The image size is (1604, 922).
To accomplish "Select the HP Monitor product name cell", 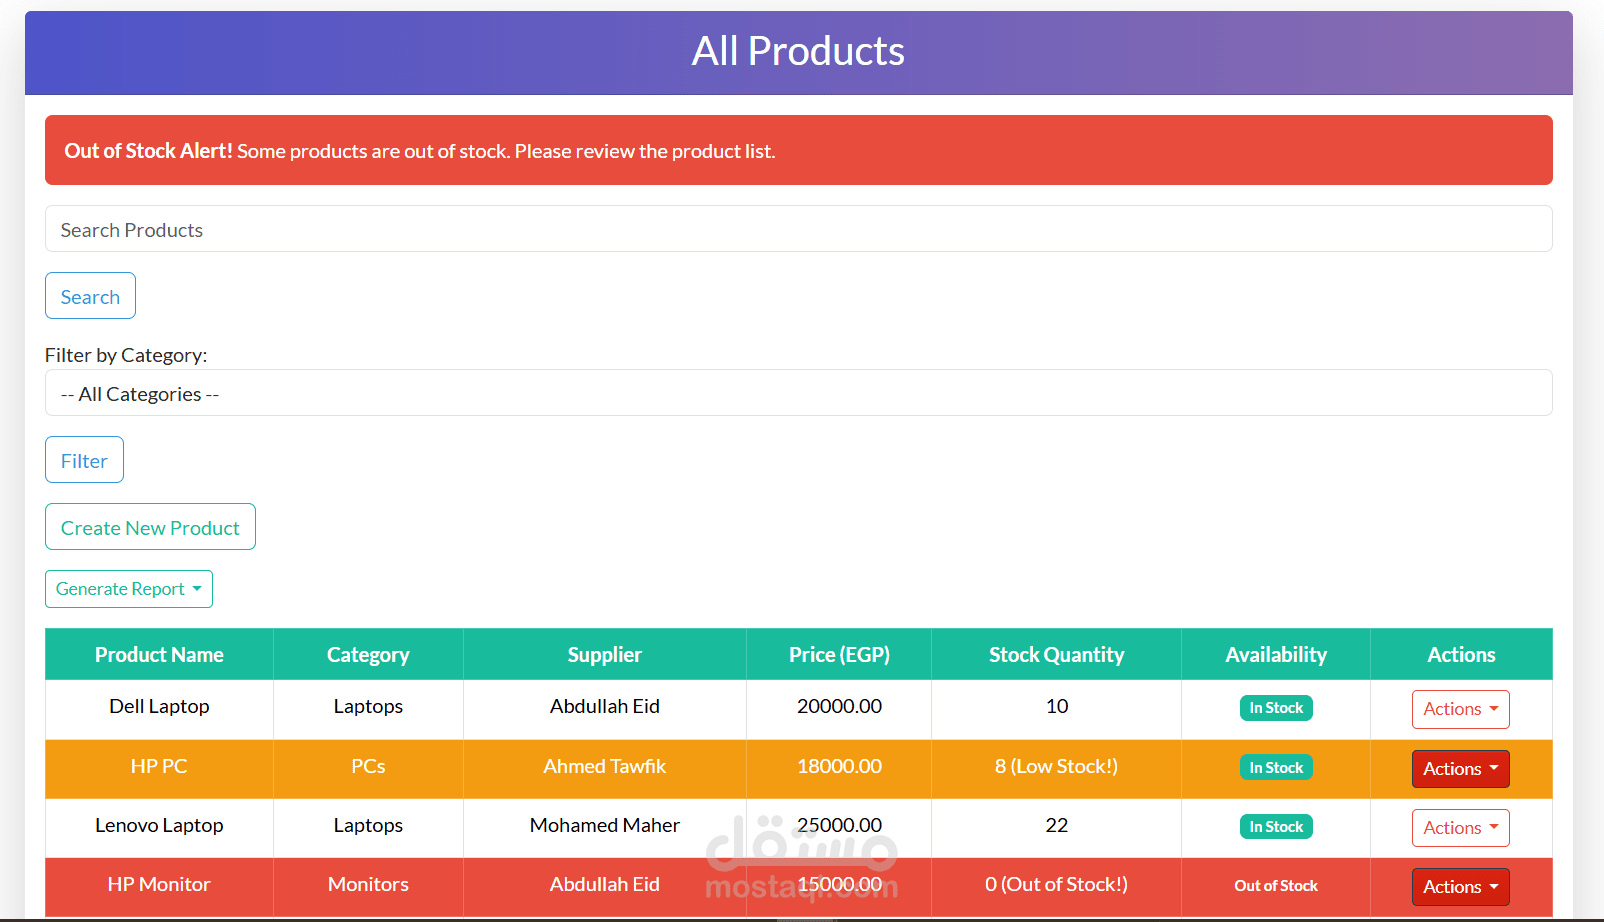I will [x=159, y=885].
